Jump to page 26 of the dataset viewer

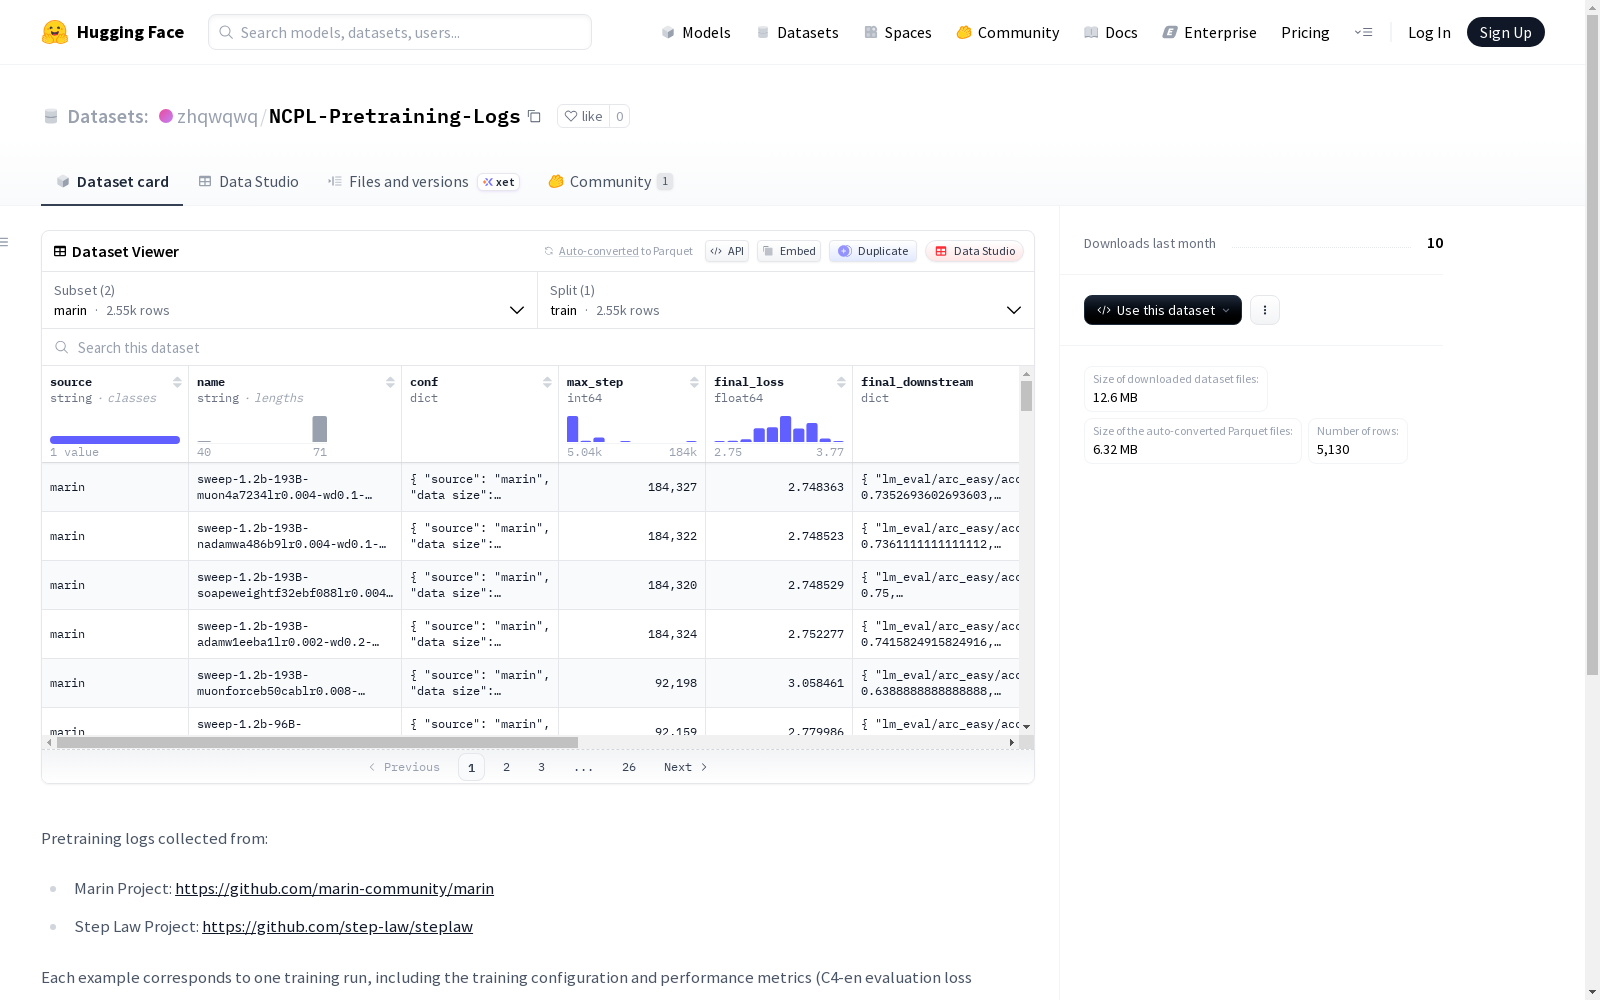(x=628, y=767)
